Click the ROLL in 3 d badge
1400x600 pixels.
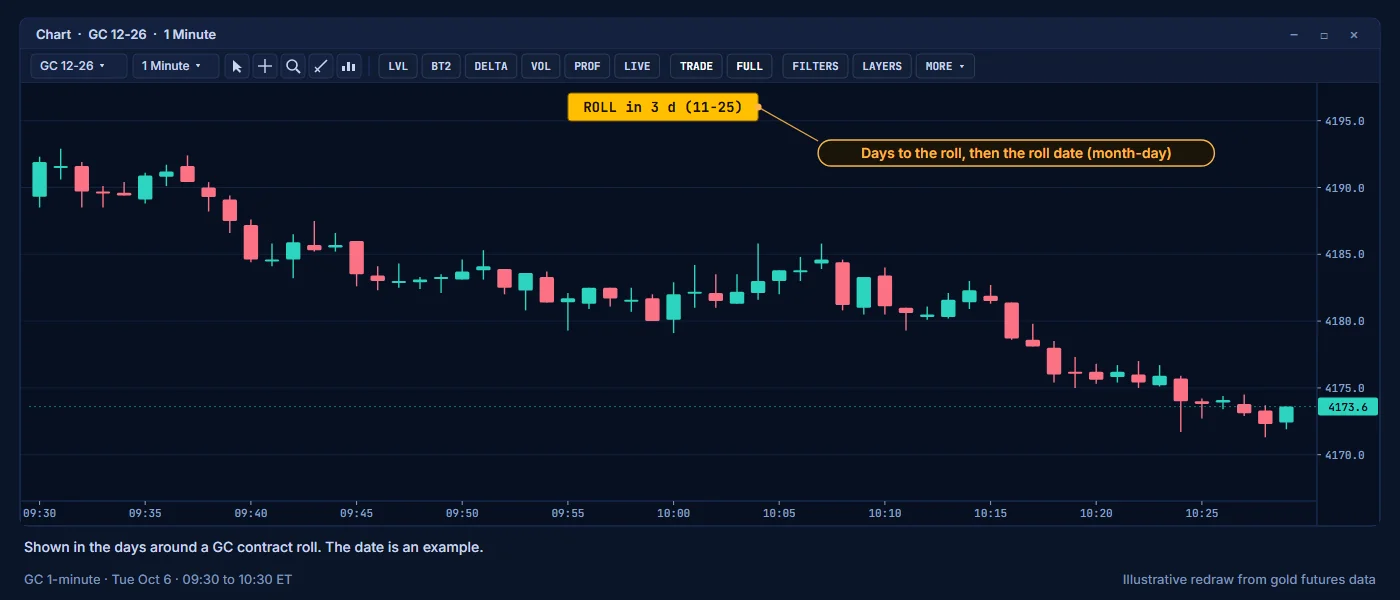(x=663, y=107)
